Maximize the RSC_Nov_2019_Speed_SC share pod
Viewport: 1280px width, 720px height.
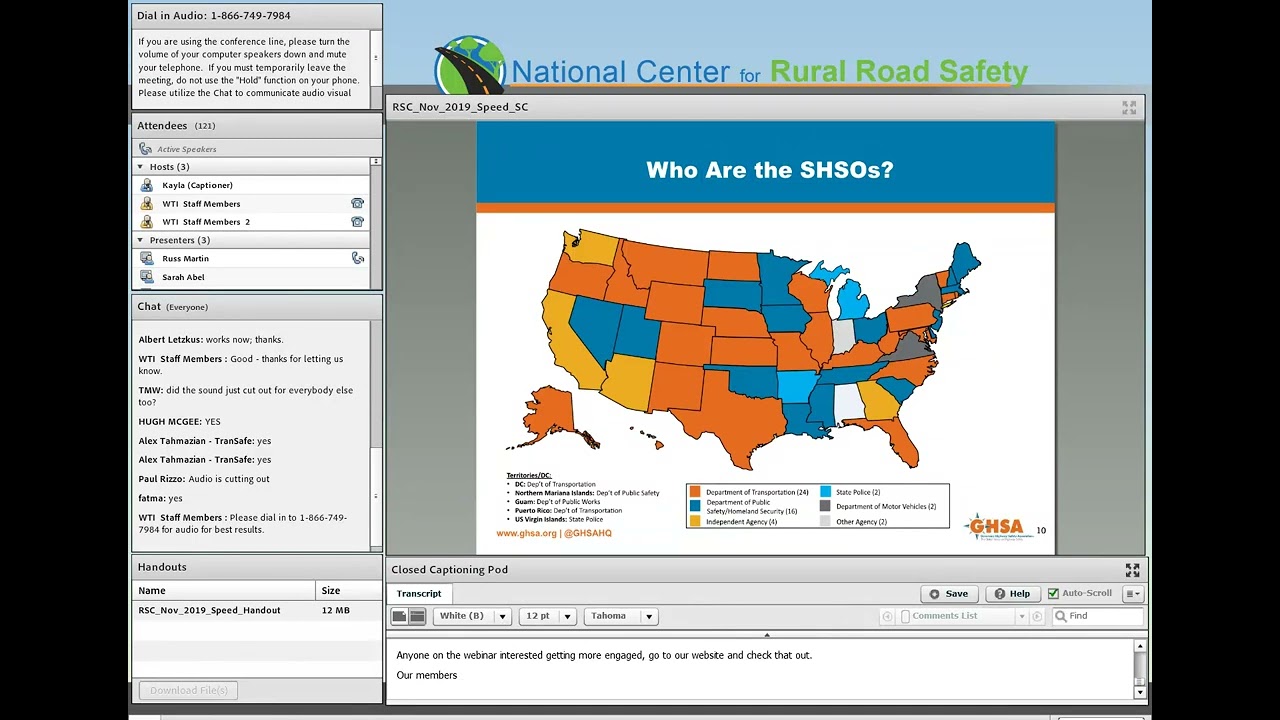[x=1129, y=107]
